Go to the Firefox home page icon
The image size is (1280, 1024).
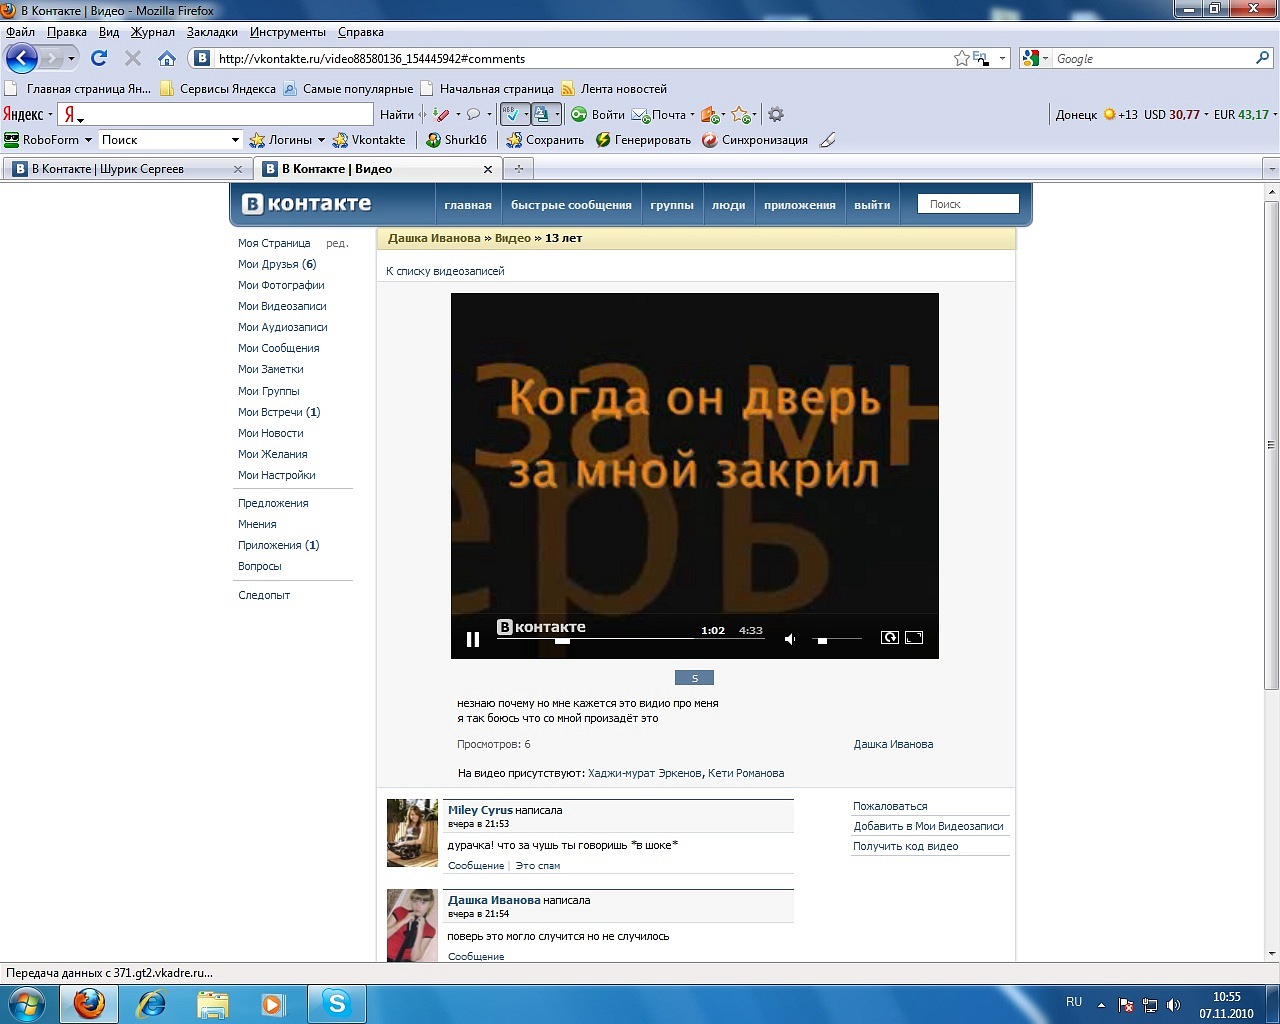pyautogui.click(x=167, y=58)
